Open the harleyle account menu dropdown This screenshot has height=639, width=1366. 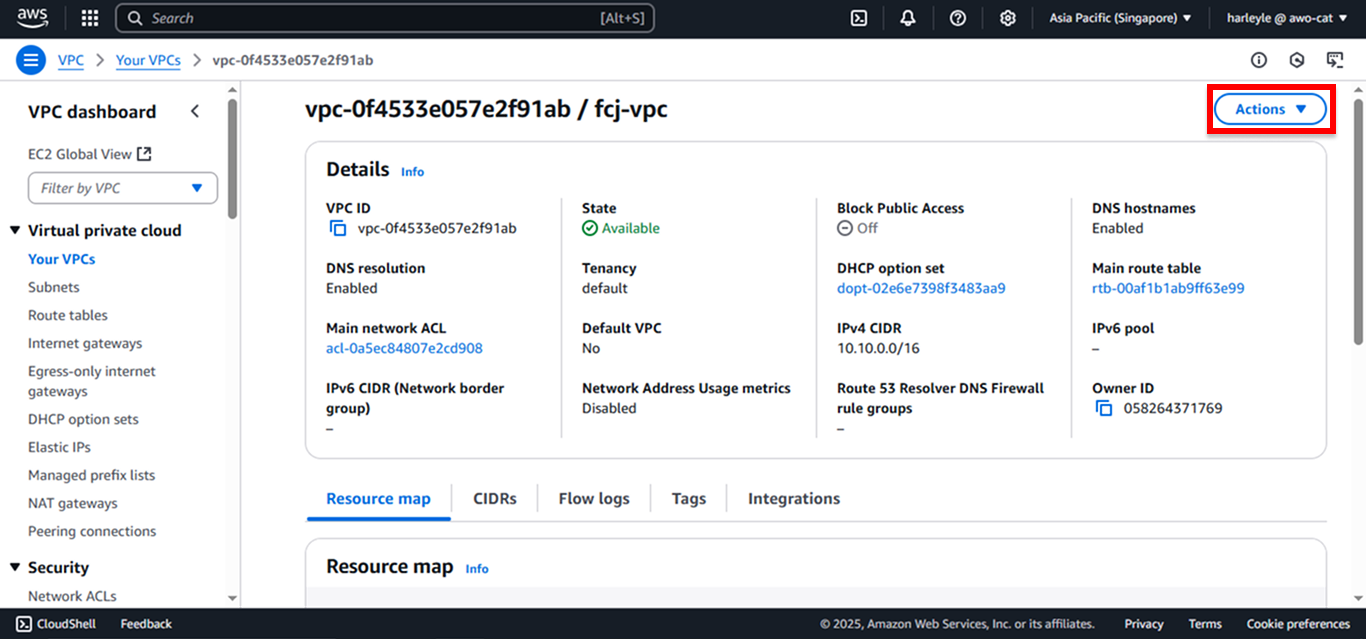click(x=1287, y=18)
